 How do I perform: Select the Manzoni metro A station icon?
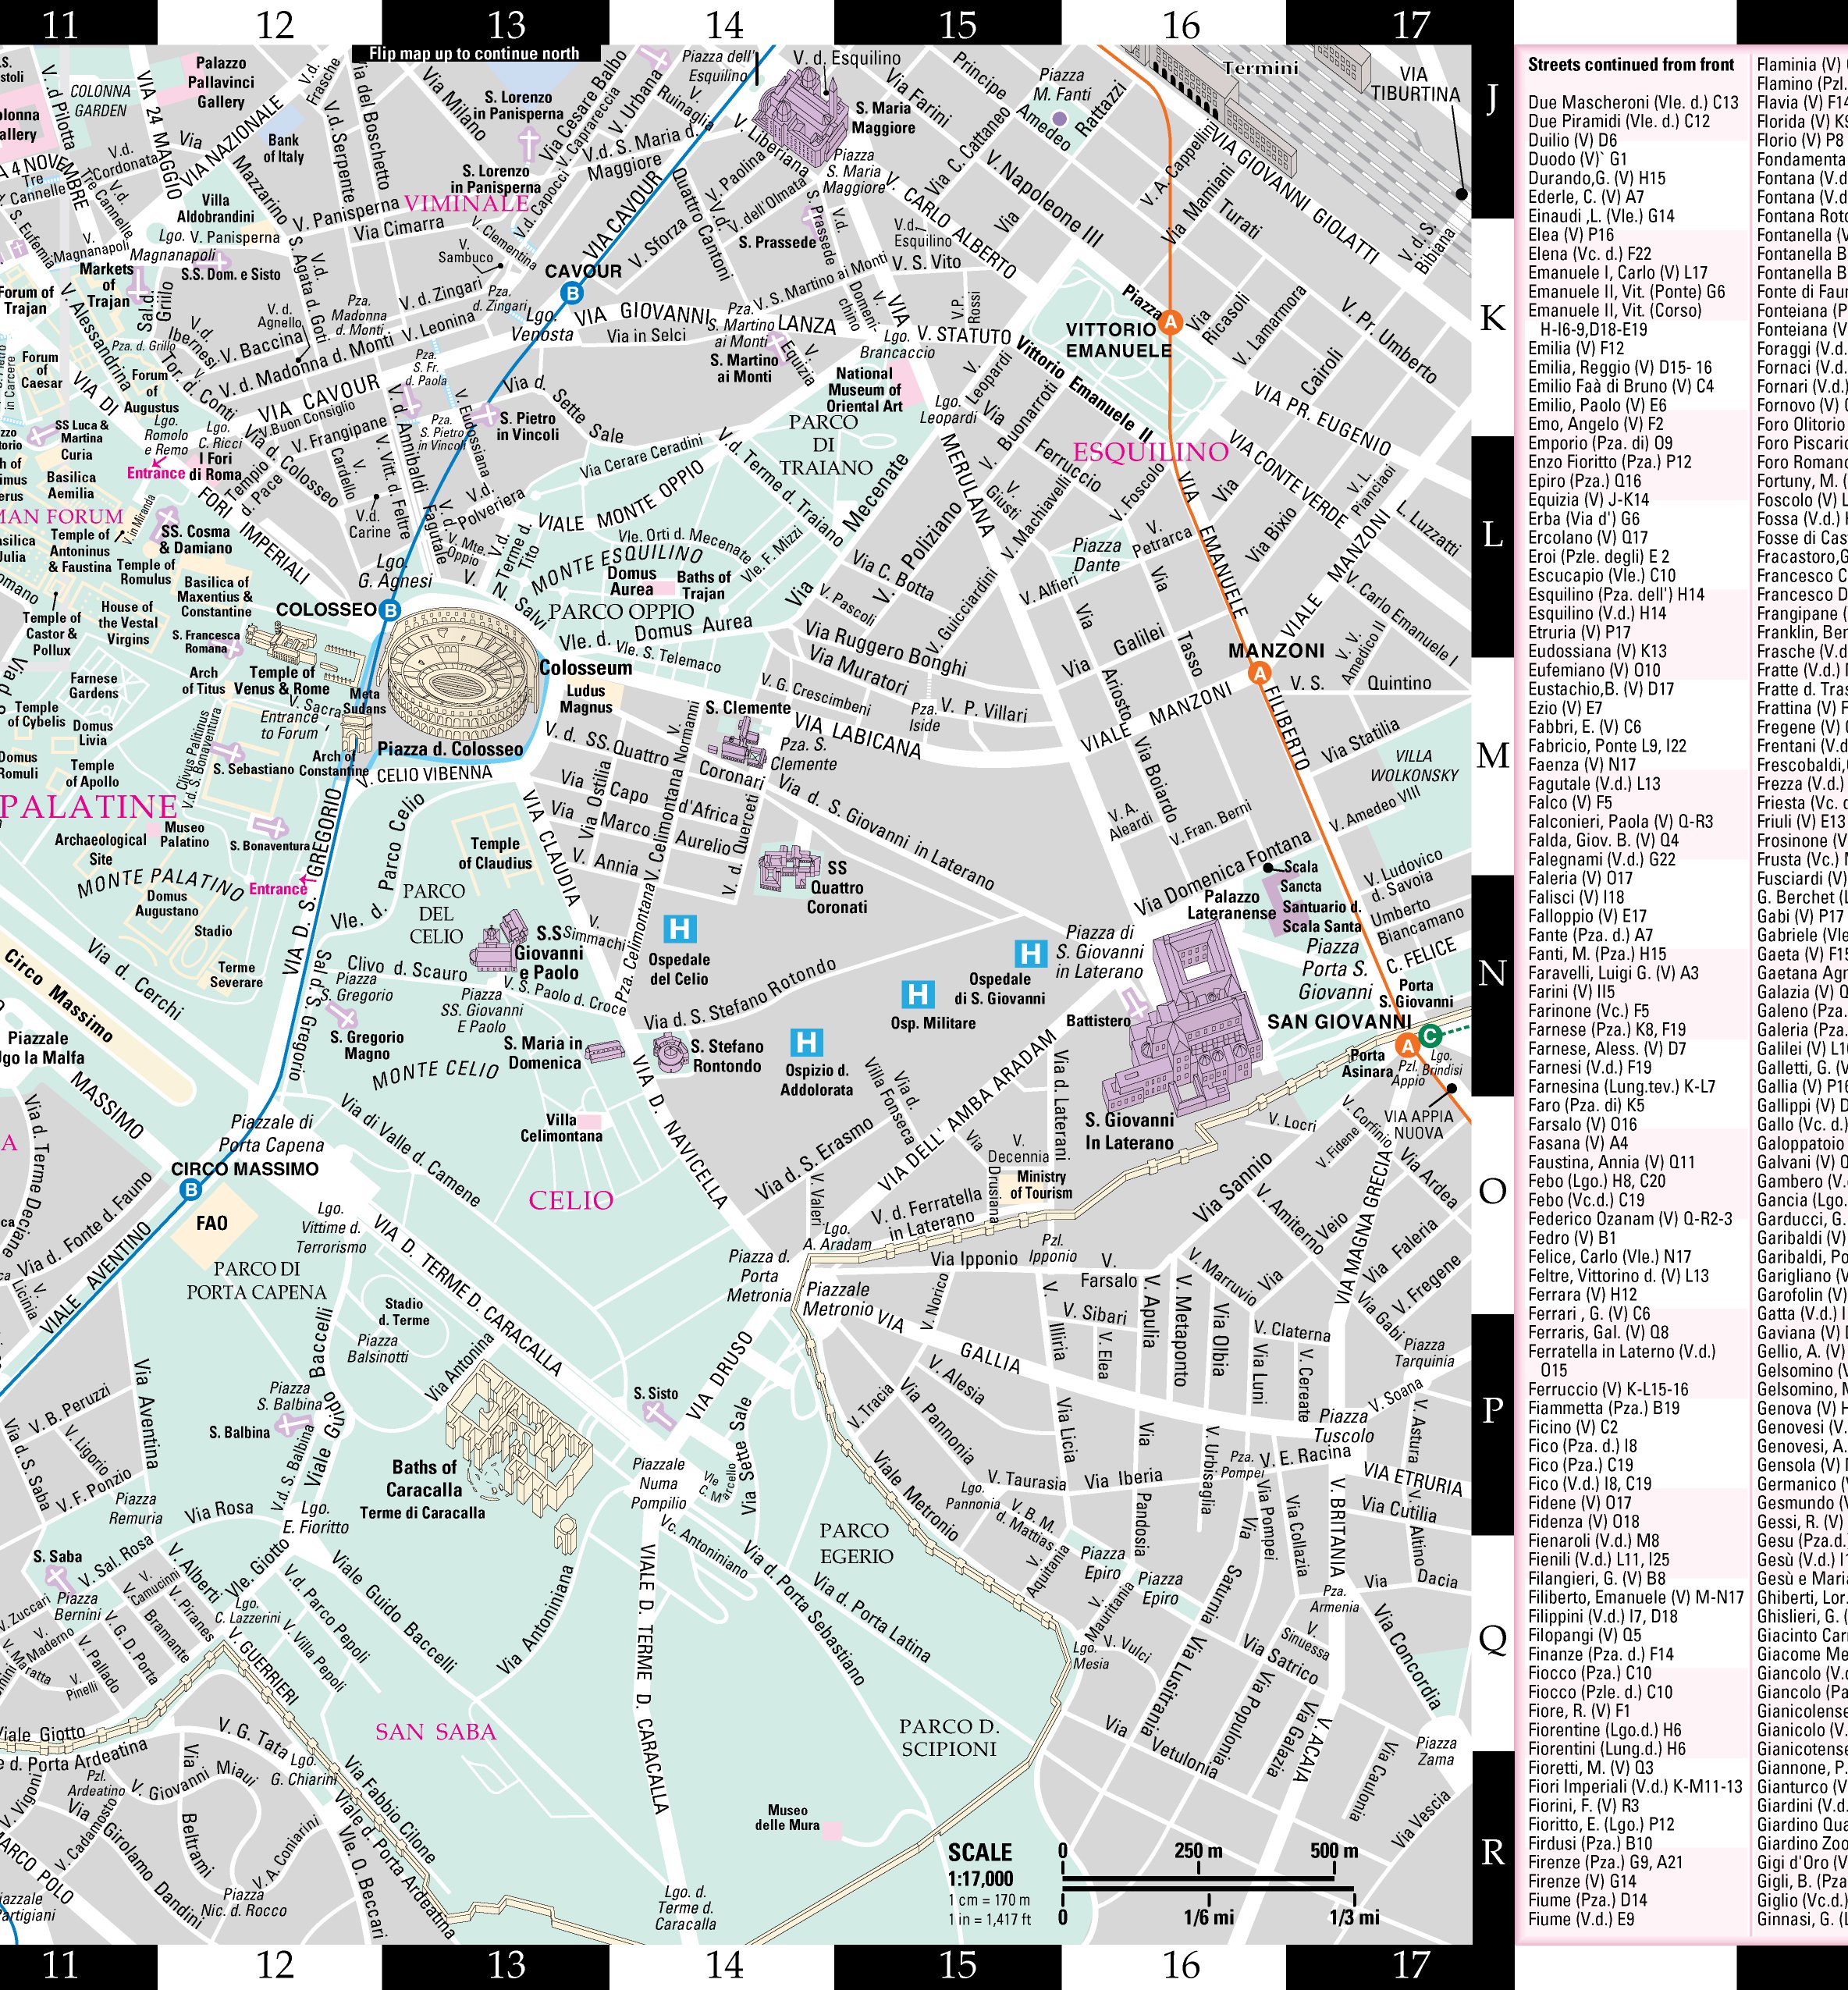click(x=1260, y=674)
